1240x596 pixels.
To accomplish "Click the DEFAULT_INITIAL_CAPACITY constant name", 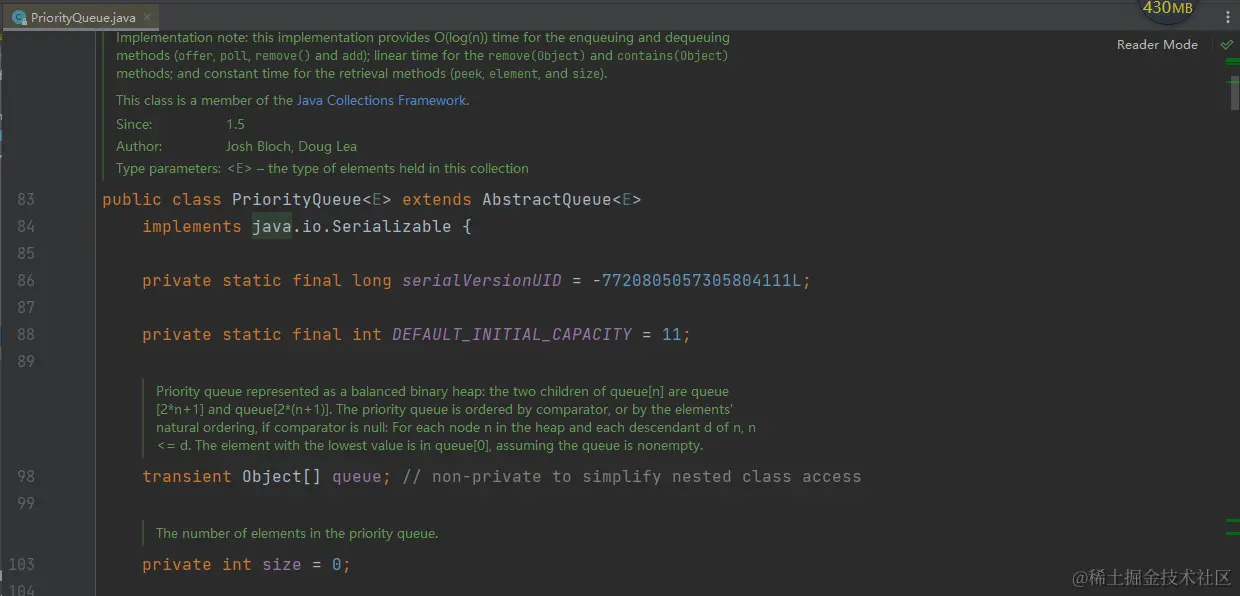I will (512, 335).
